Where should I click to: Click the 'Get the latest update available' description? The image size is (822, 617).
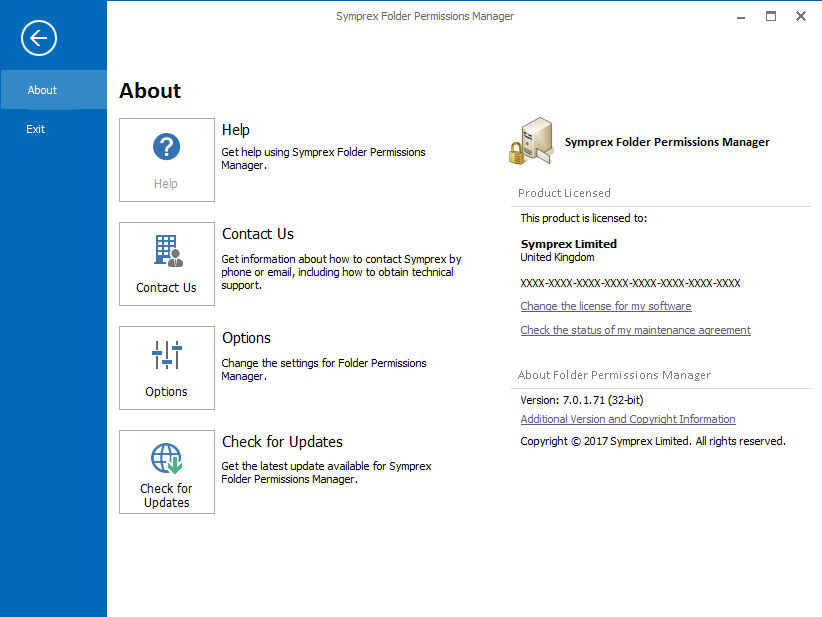326,473
